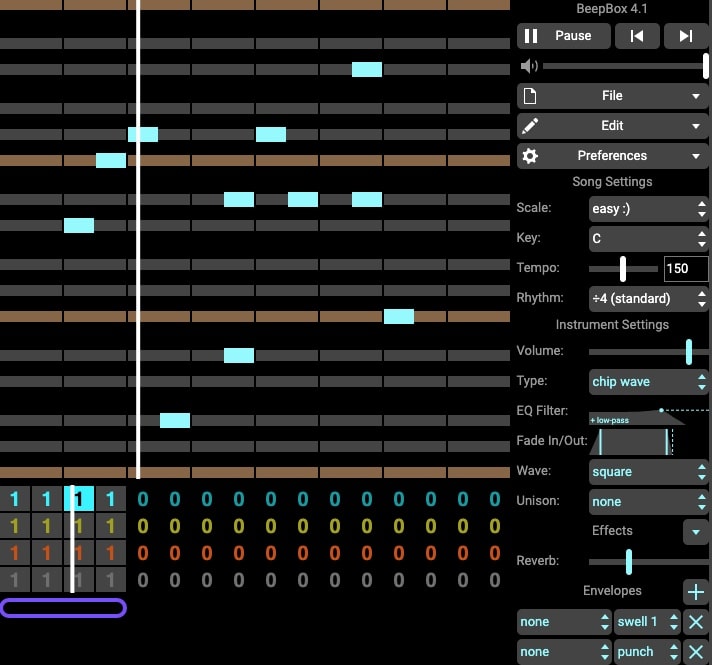Click the speaker volume icon
The width and height of the screenshot is (712, 665).
[529, 66]
